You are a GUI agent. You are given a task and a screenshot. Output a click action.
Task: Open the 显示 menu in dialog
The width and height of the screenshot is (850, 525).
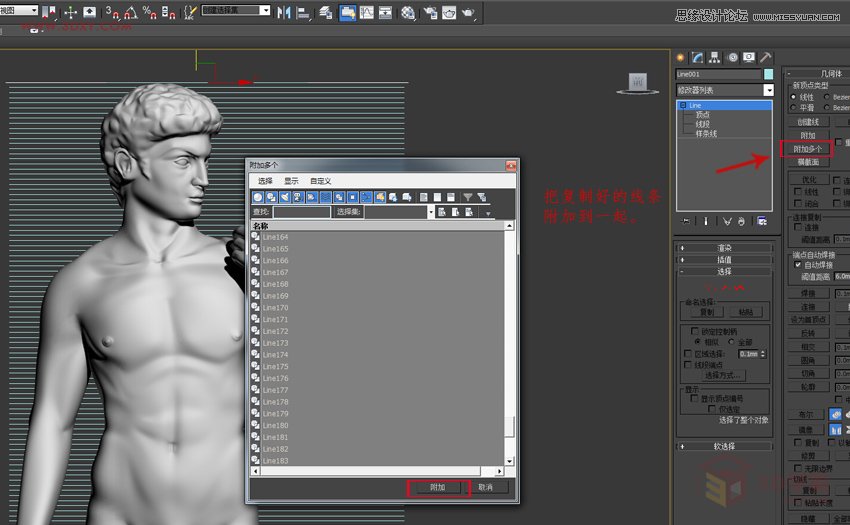point(291,181)
